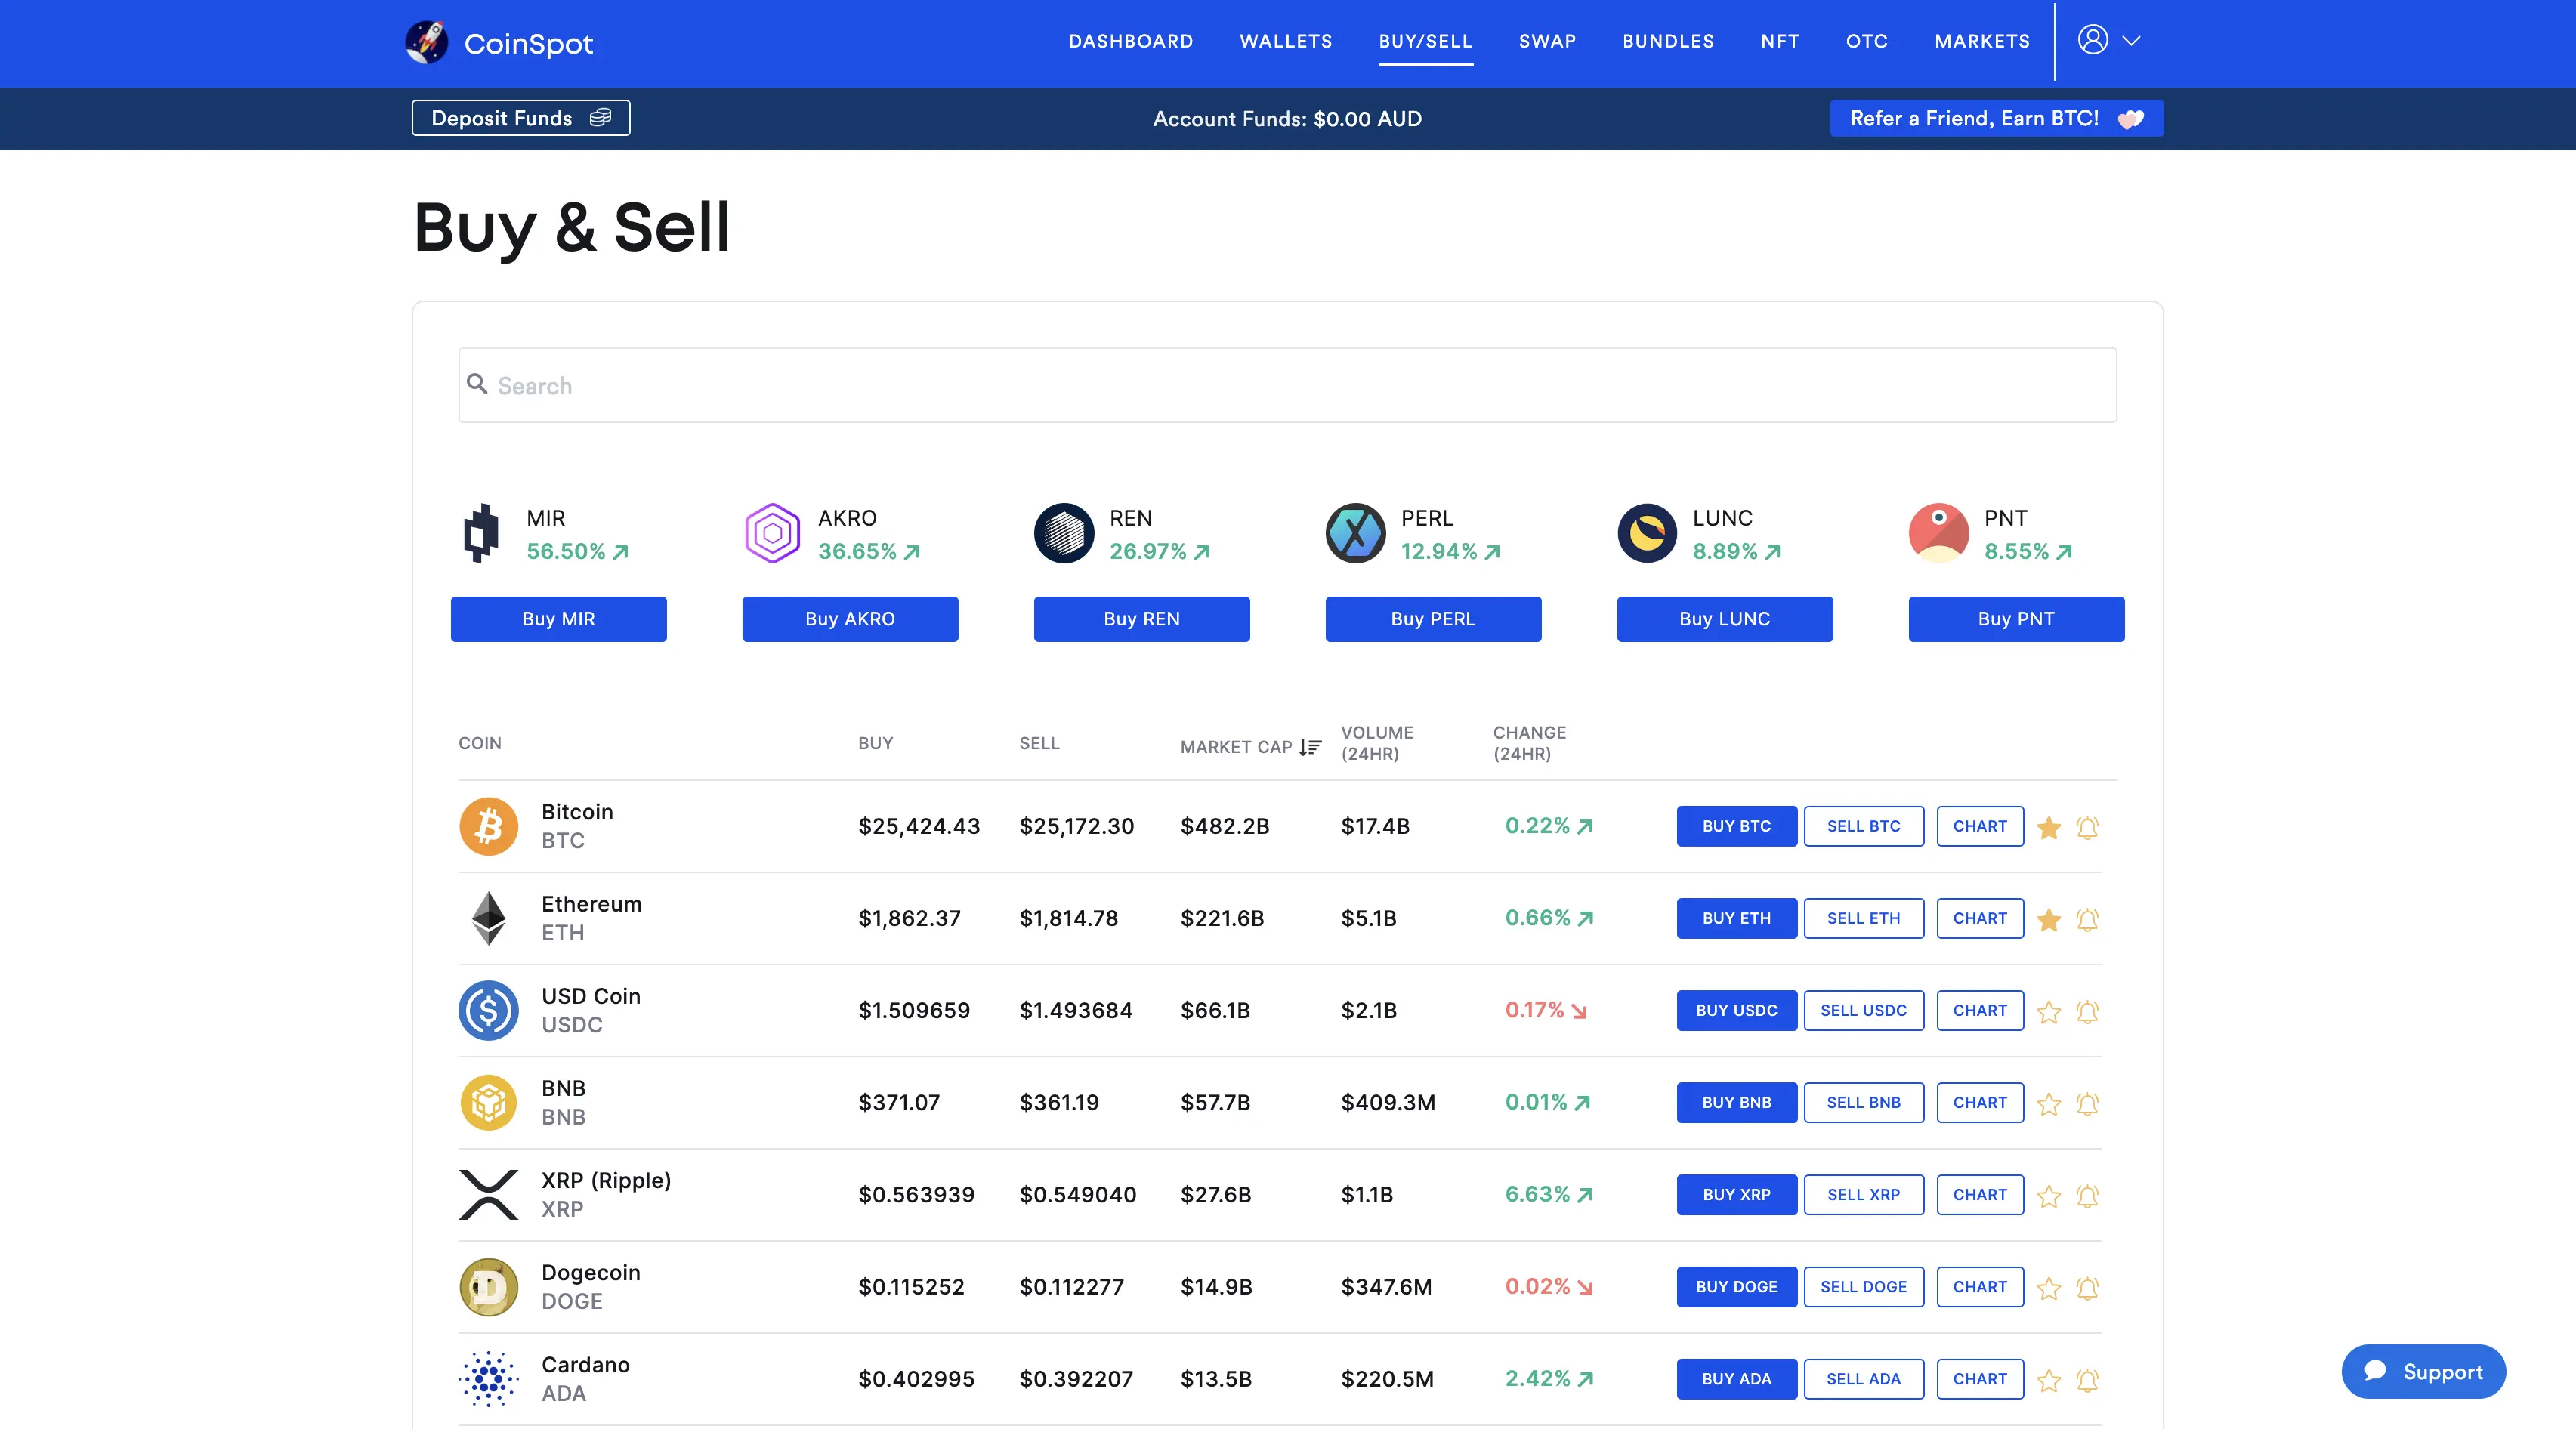Set price alert bell for BNB
The height and width of the screenshot is (1429, 2576).
[2087, 1103]
